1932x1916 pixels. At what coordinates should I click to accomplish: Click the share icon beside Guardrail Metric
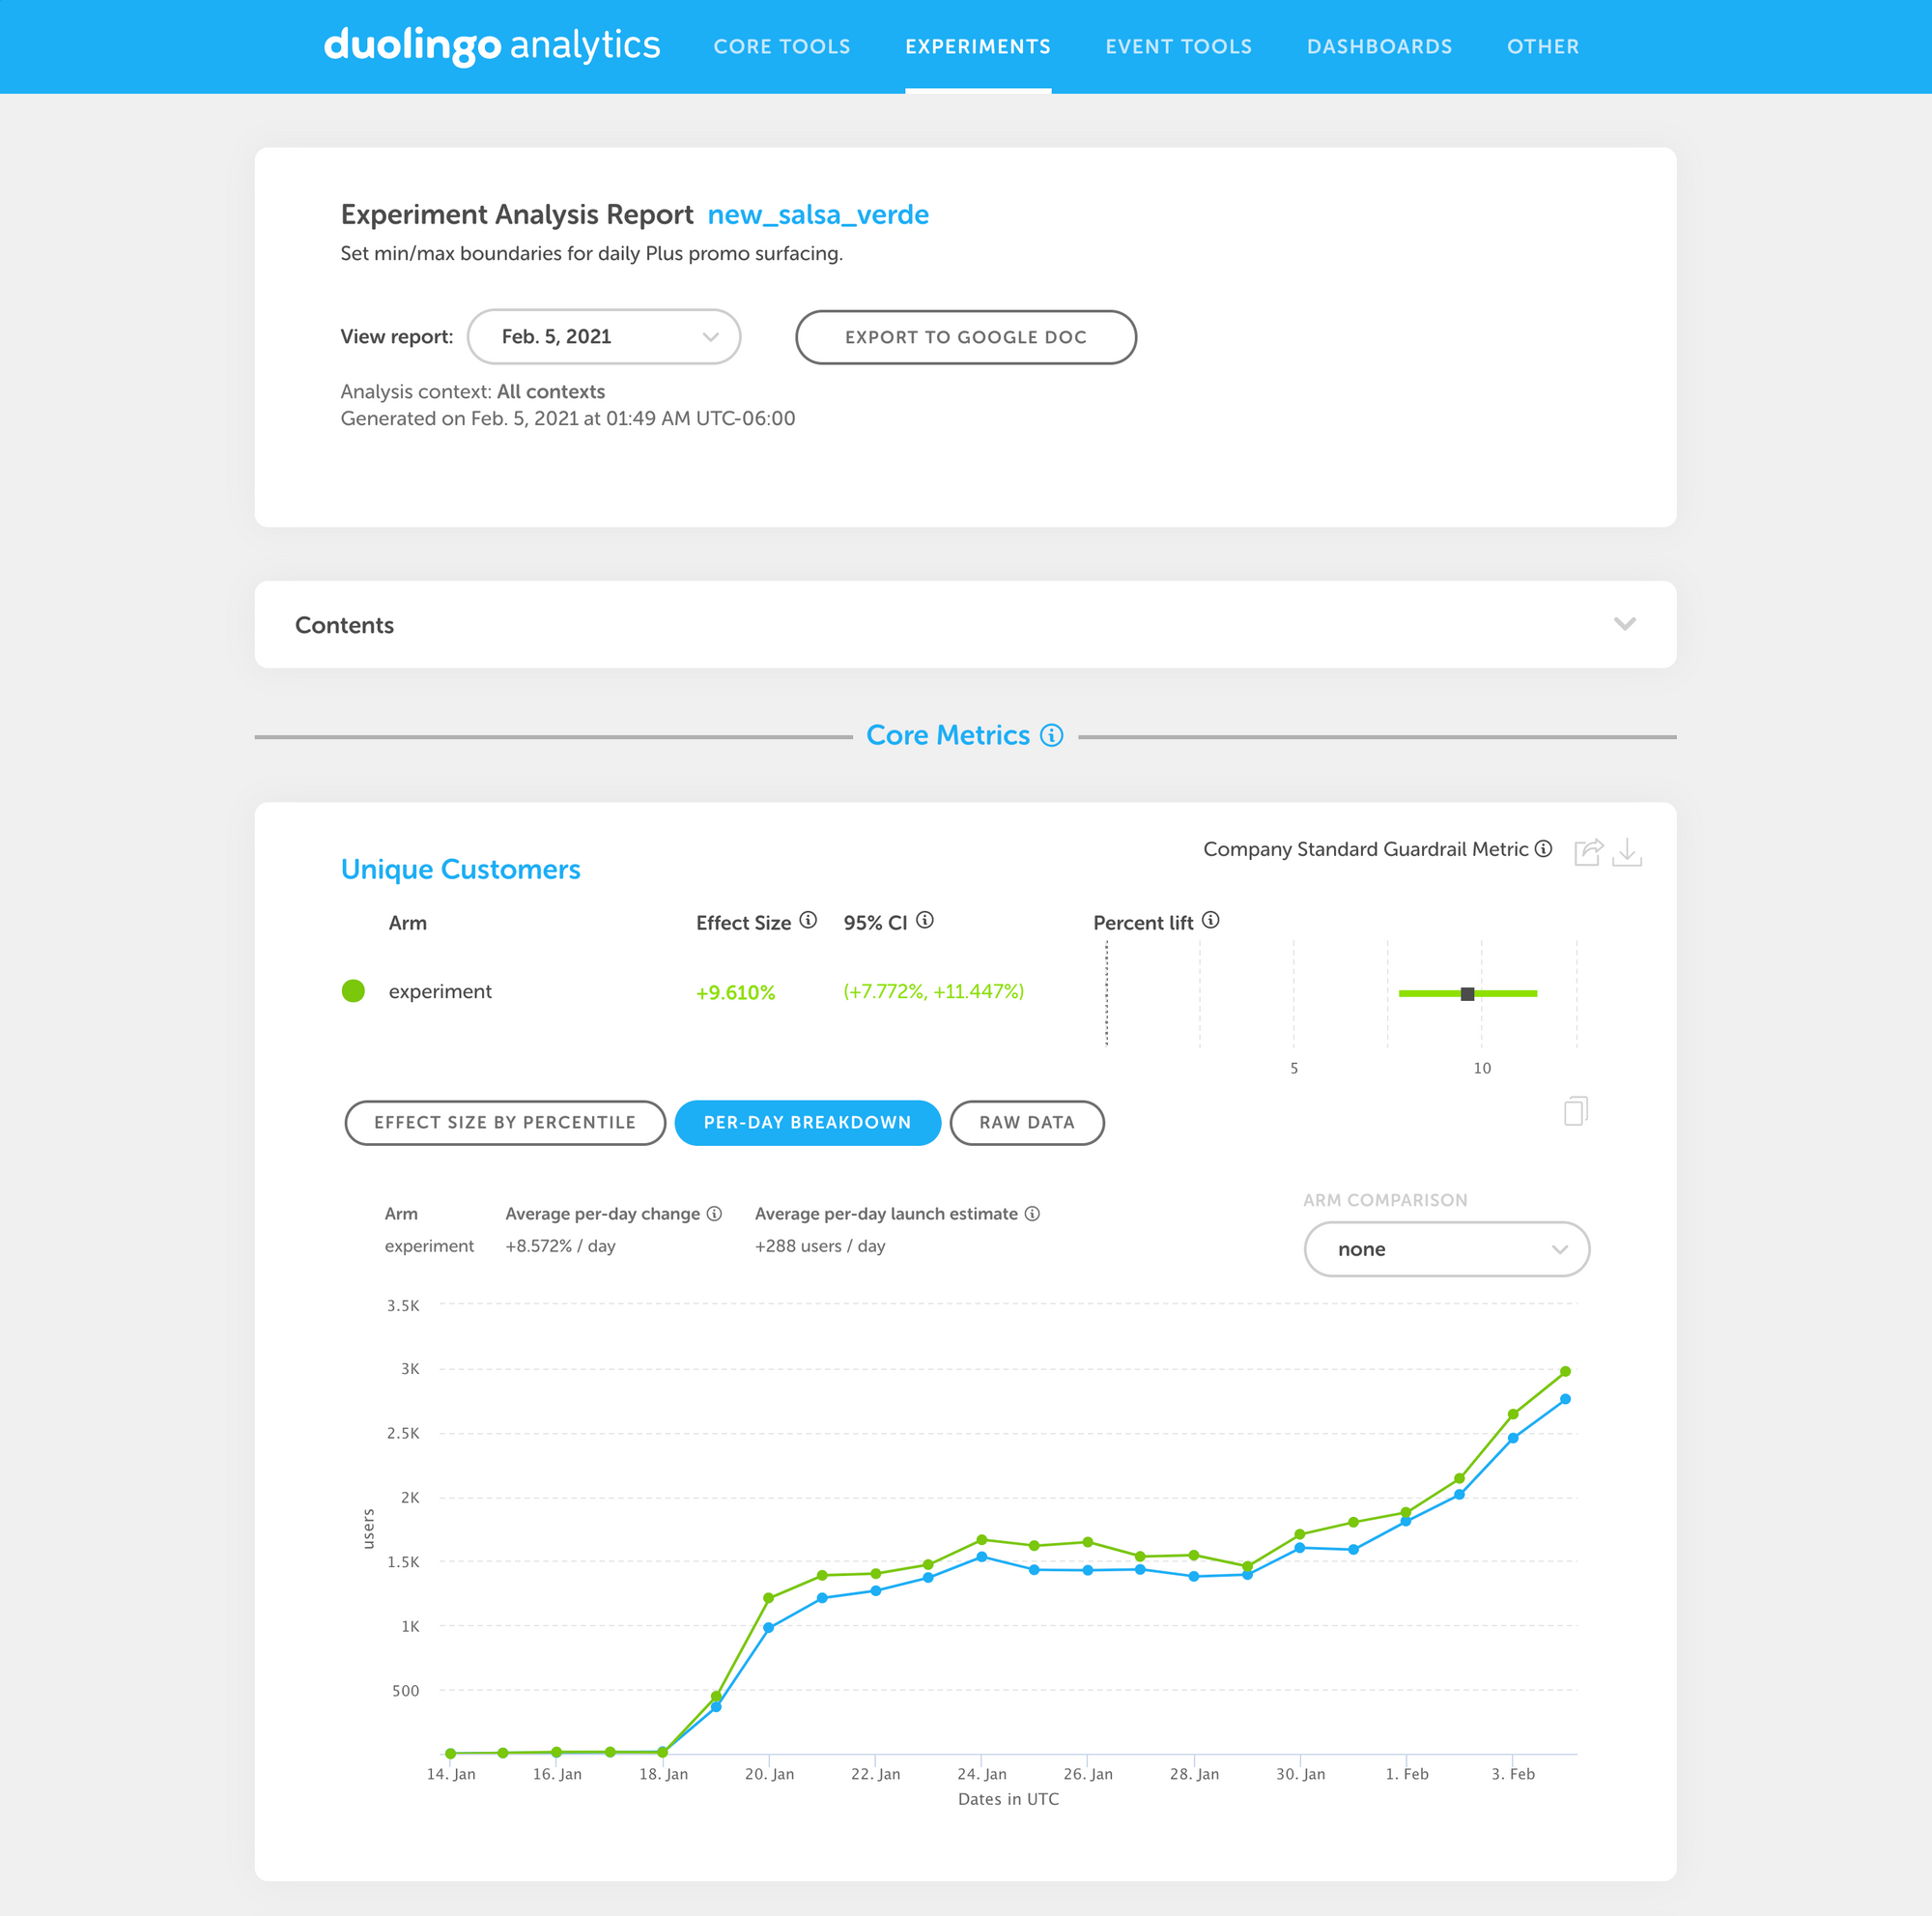click(x=1587, y=851)
